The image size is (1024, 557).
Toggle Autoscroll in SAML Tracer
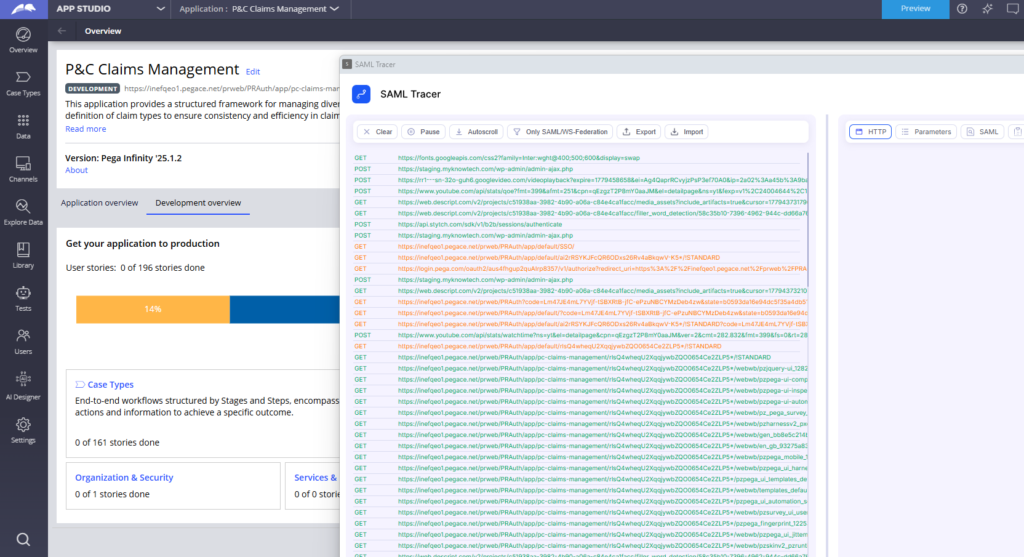coord(476,132)
